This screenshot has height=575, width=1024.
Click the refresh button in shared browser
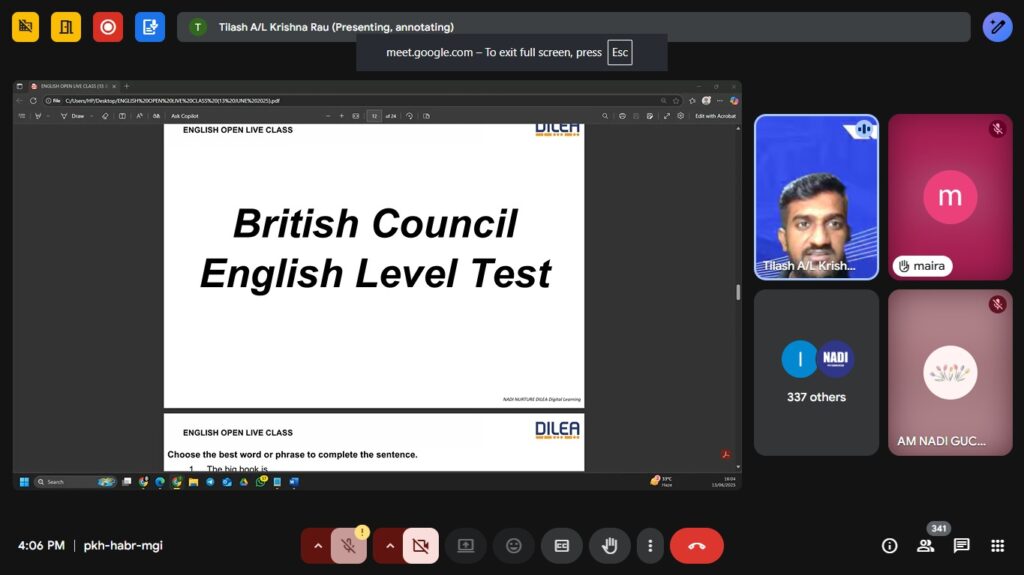33,101
